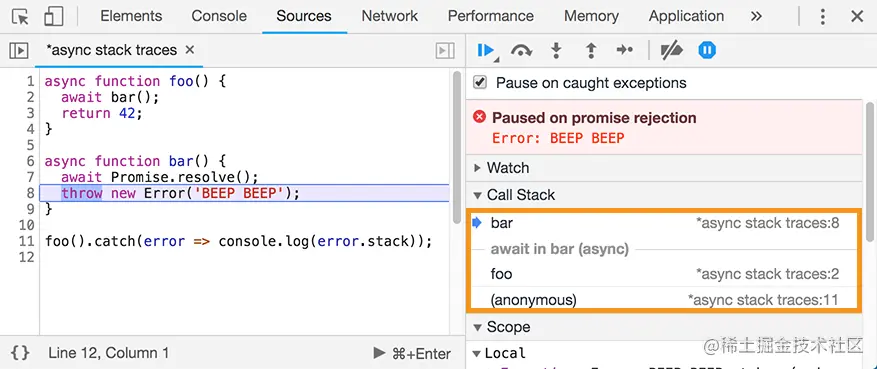The width and height of the screenshot is (877, 369).
Task: Click line number 8 in the gutter
Action: [x=30, y=193]
